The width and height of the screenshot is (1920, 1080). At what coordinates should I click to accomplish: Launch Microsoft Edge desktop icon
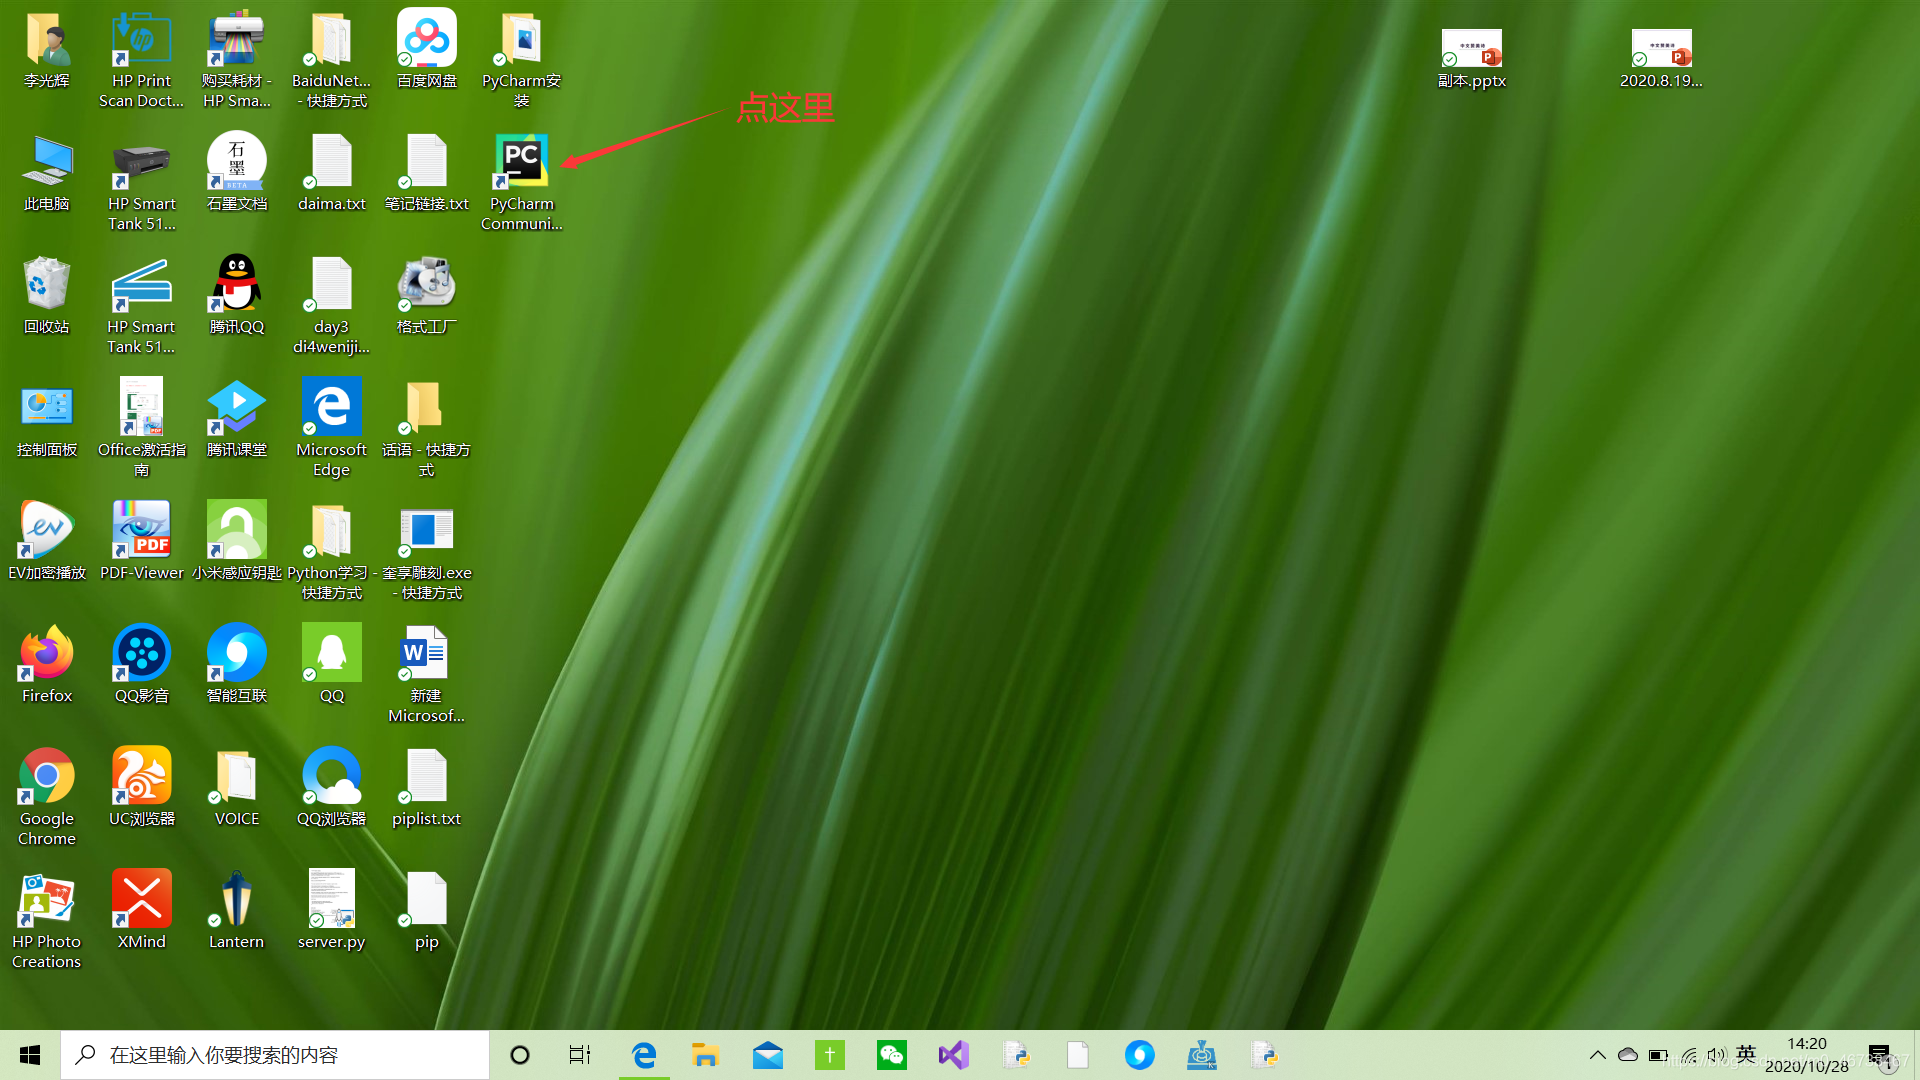tap(331, 427)
